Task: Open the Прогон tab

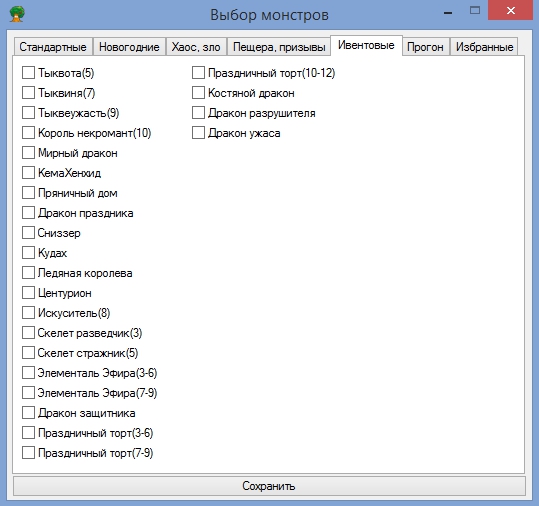Action: pos(425,47)
